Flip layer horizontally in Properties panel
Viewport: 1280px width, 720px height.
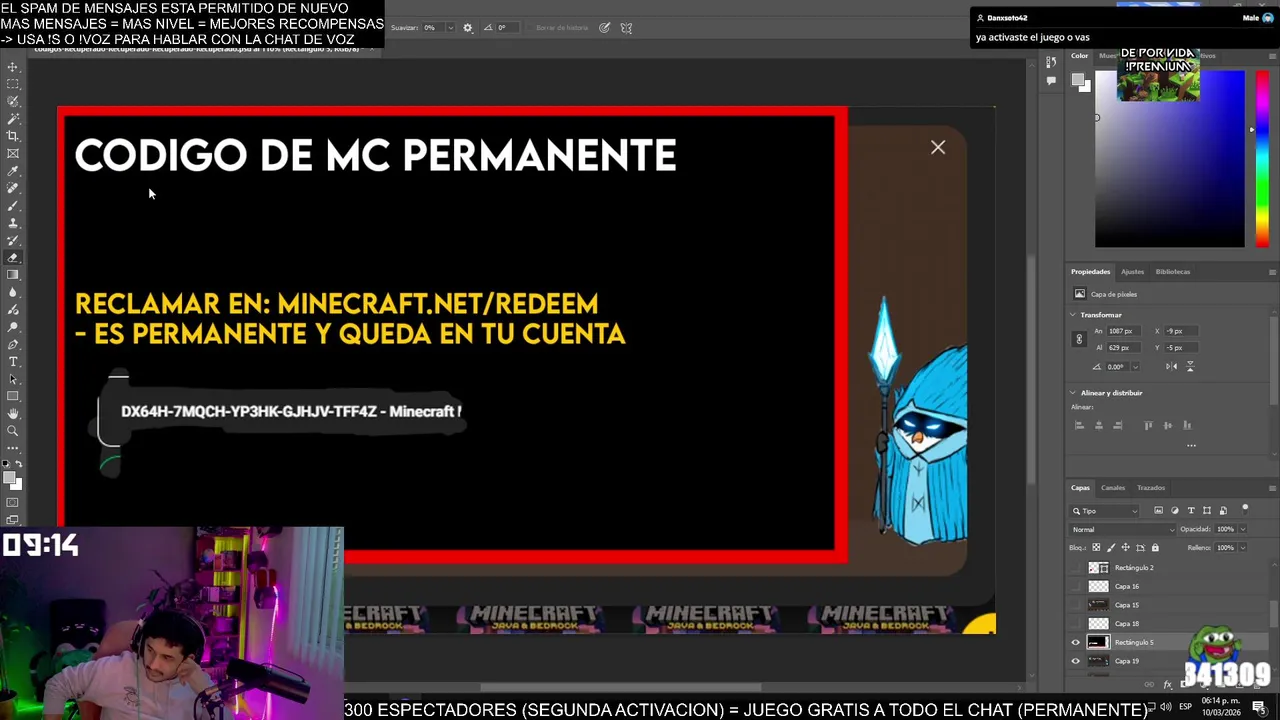1171,366
